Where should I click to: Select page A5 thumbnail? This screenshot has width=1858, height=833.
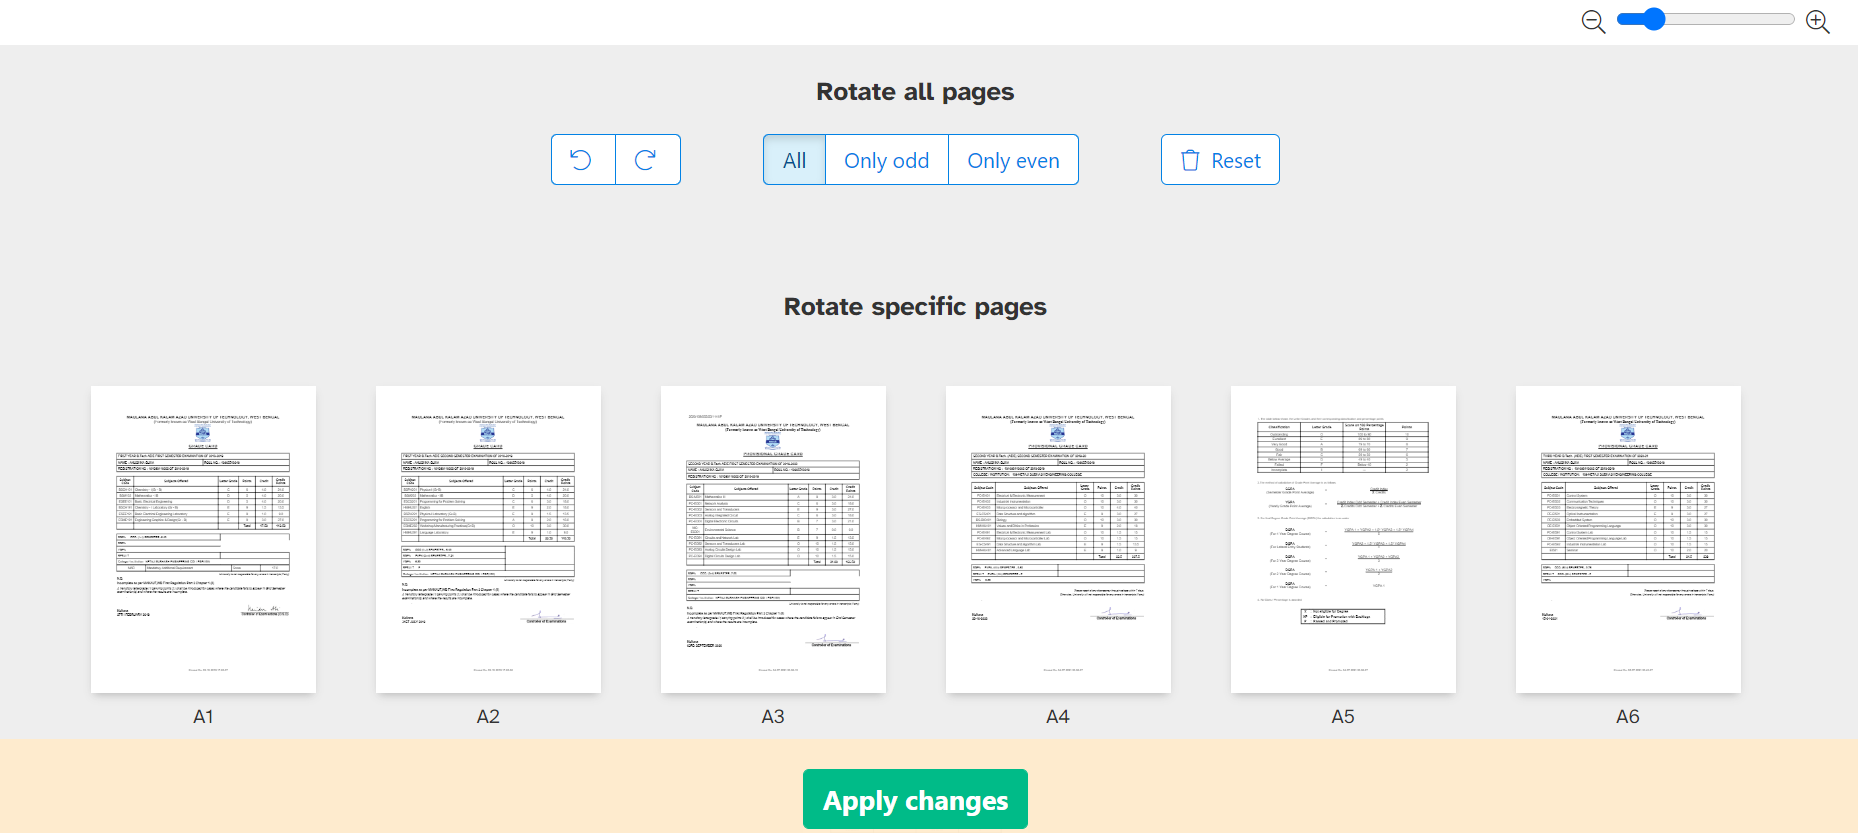[1343, 539]
